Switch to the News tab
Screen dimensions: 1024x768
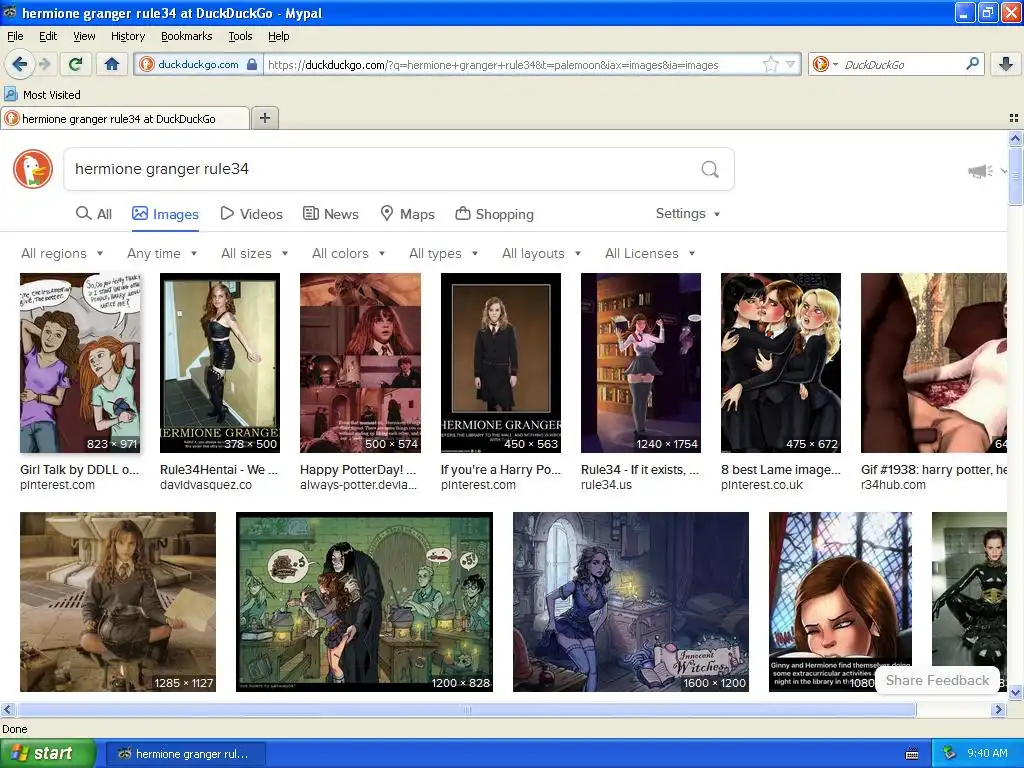330,214
